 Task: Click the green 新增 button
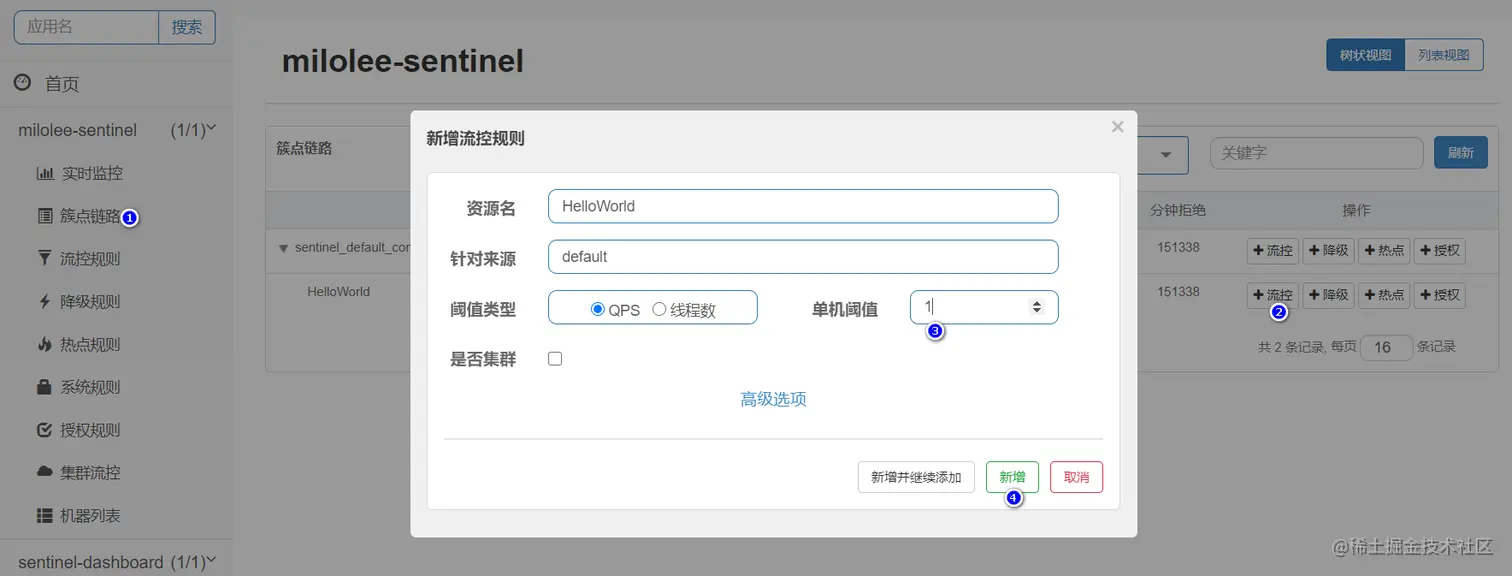click(x=1012, y=477)
